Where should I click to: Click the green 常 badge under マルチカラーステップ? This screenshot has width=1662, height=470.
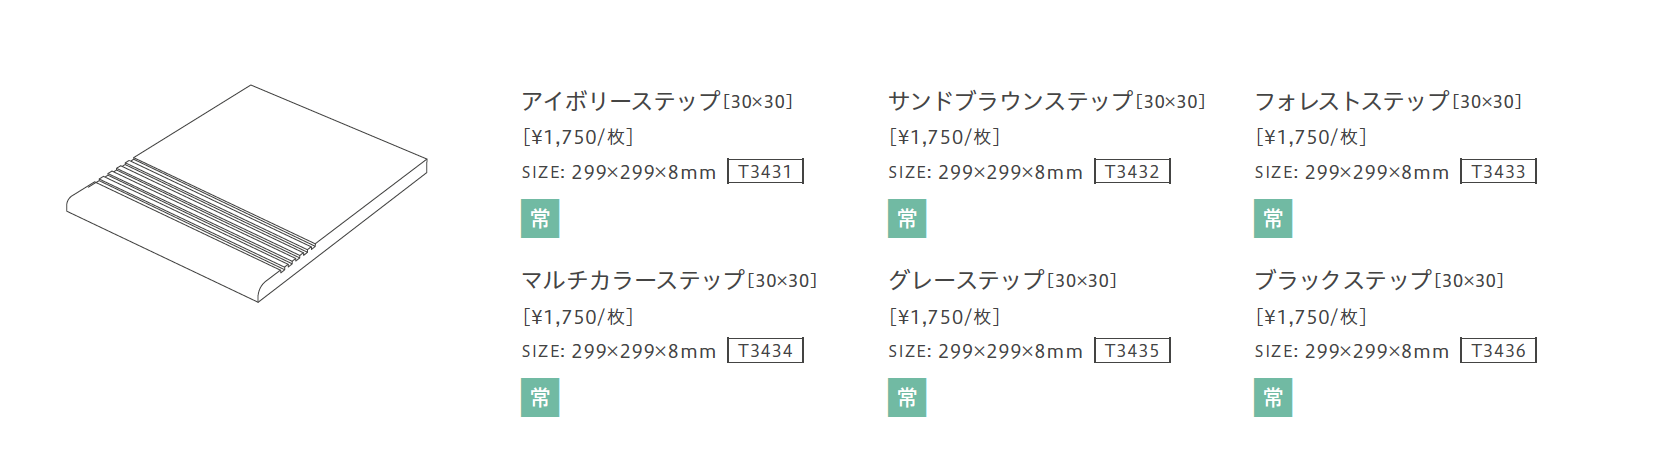[x=540, y=397]
